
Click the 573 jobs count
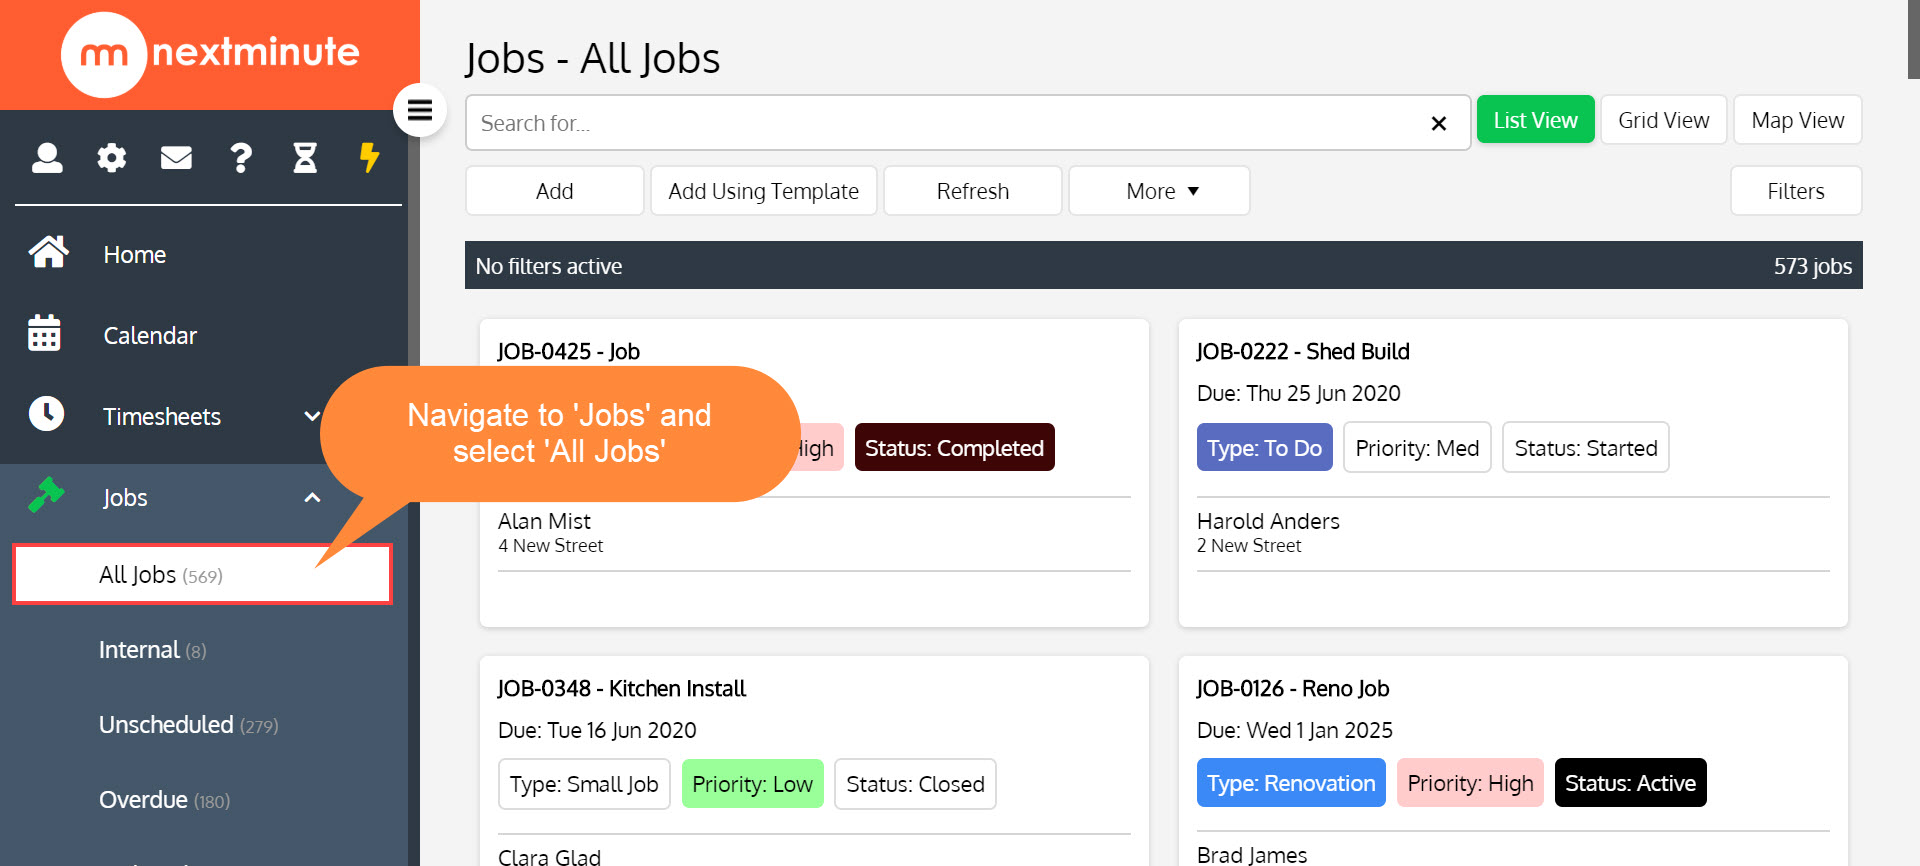(1812, 266)
